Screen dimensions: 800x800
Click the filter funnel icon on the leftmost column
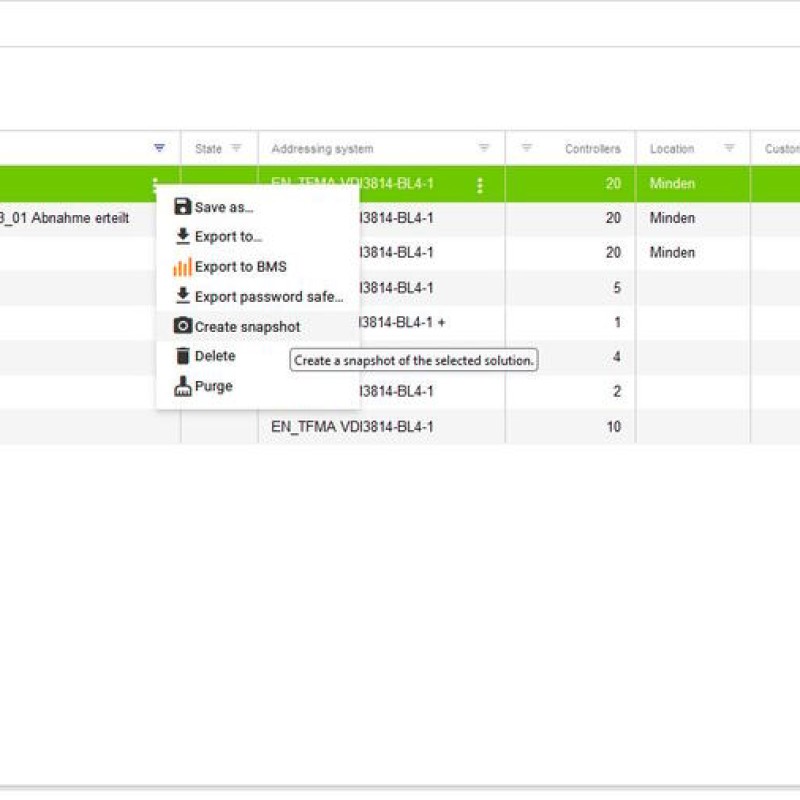coord(158,147)
